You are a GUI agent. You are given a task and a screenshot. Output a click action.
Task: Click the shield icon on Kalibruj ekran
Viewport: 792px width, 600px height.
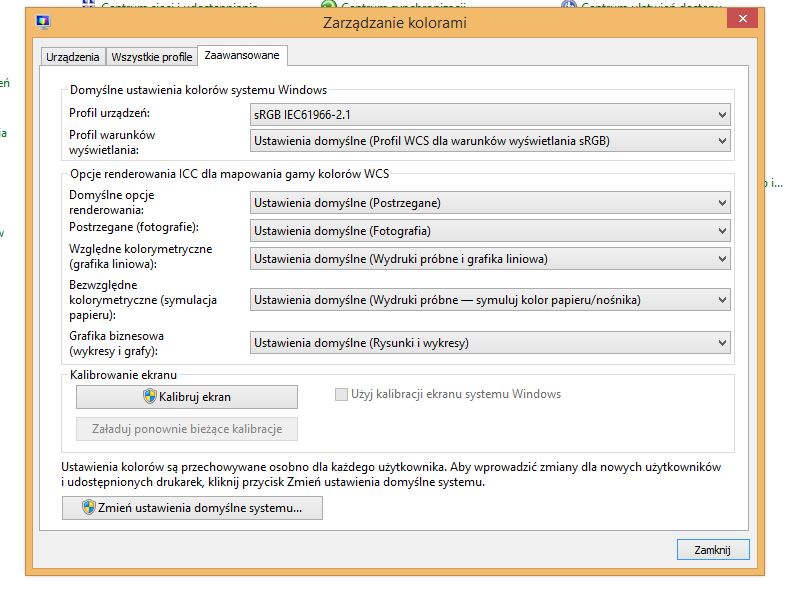point(150,396)
